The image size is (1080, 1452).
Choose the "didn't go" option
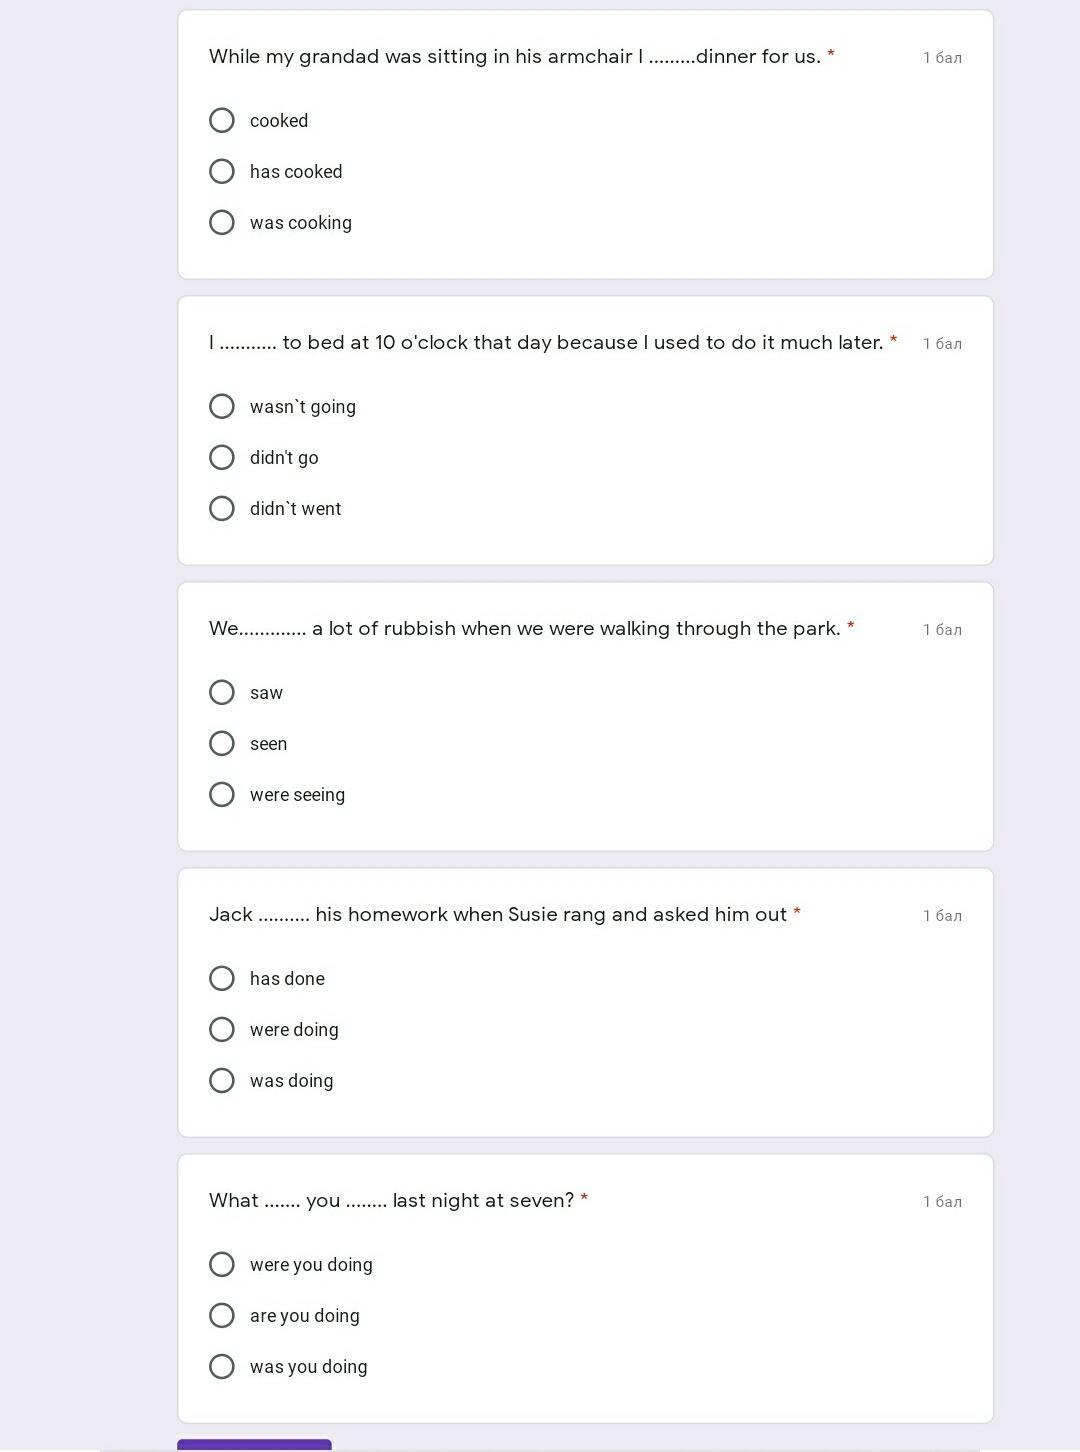[x=222, y=458]
